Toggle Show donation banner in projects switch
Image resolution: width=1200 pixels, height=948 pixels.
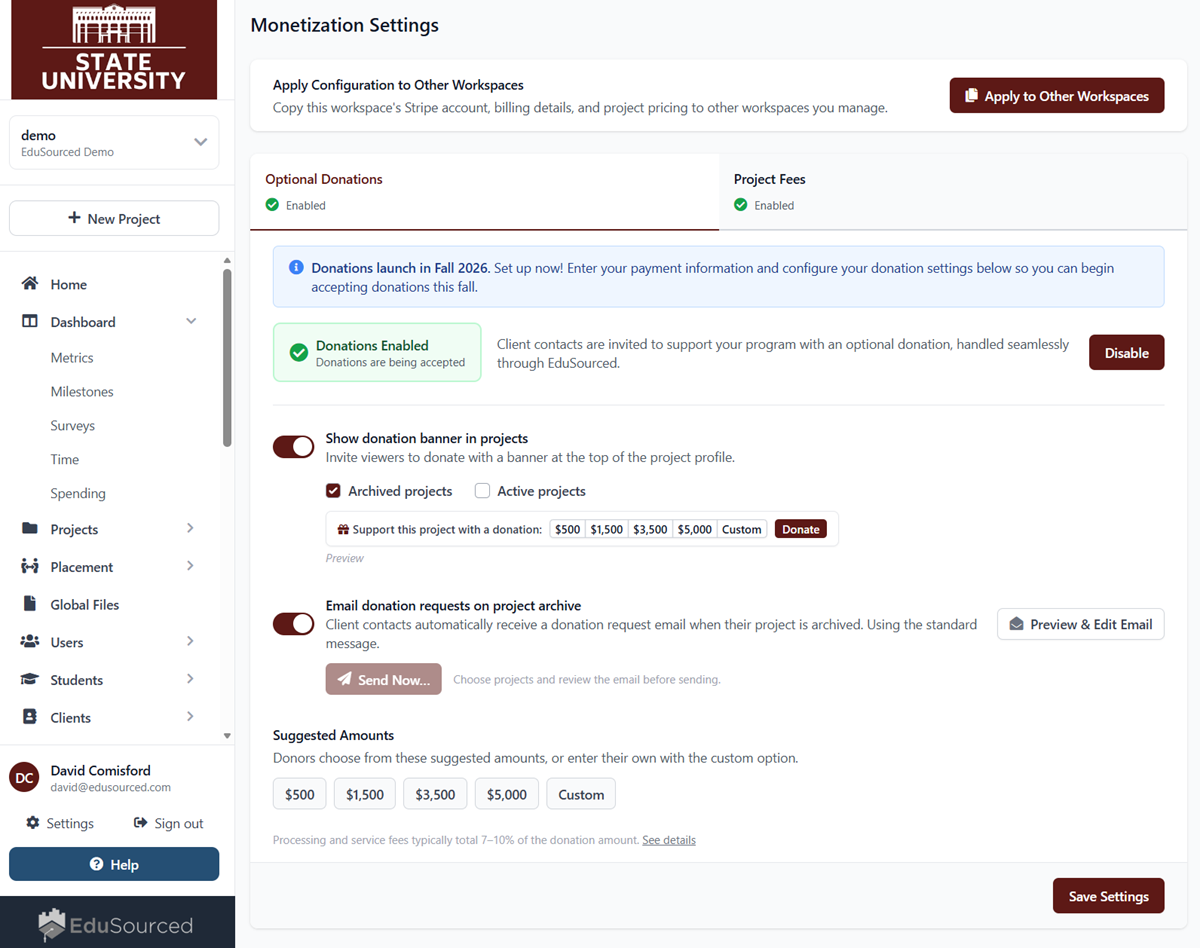point(294,447)
